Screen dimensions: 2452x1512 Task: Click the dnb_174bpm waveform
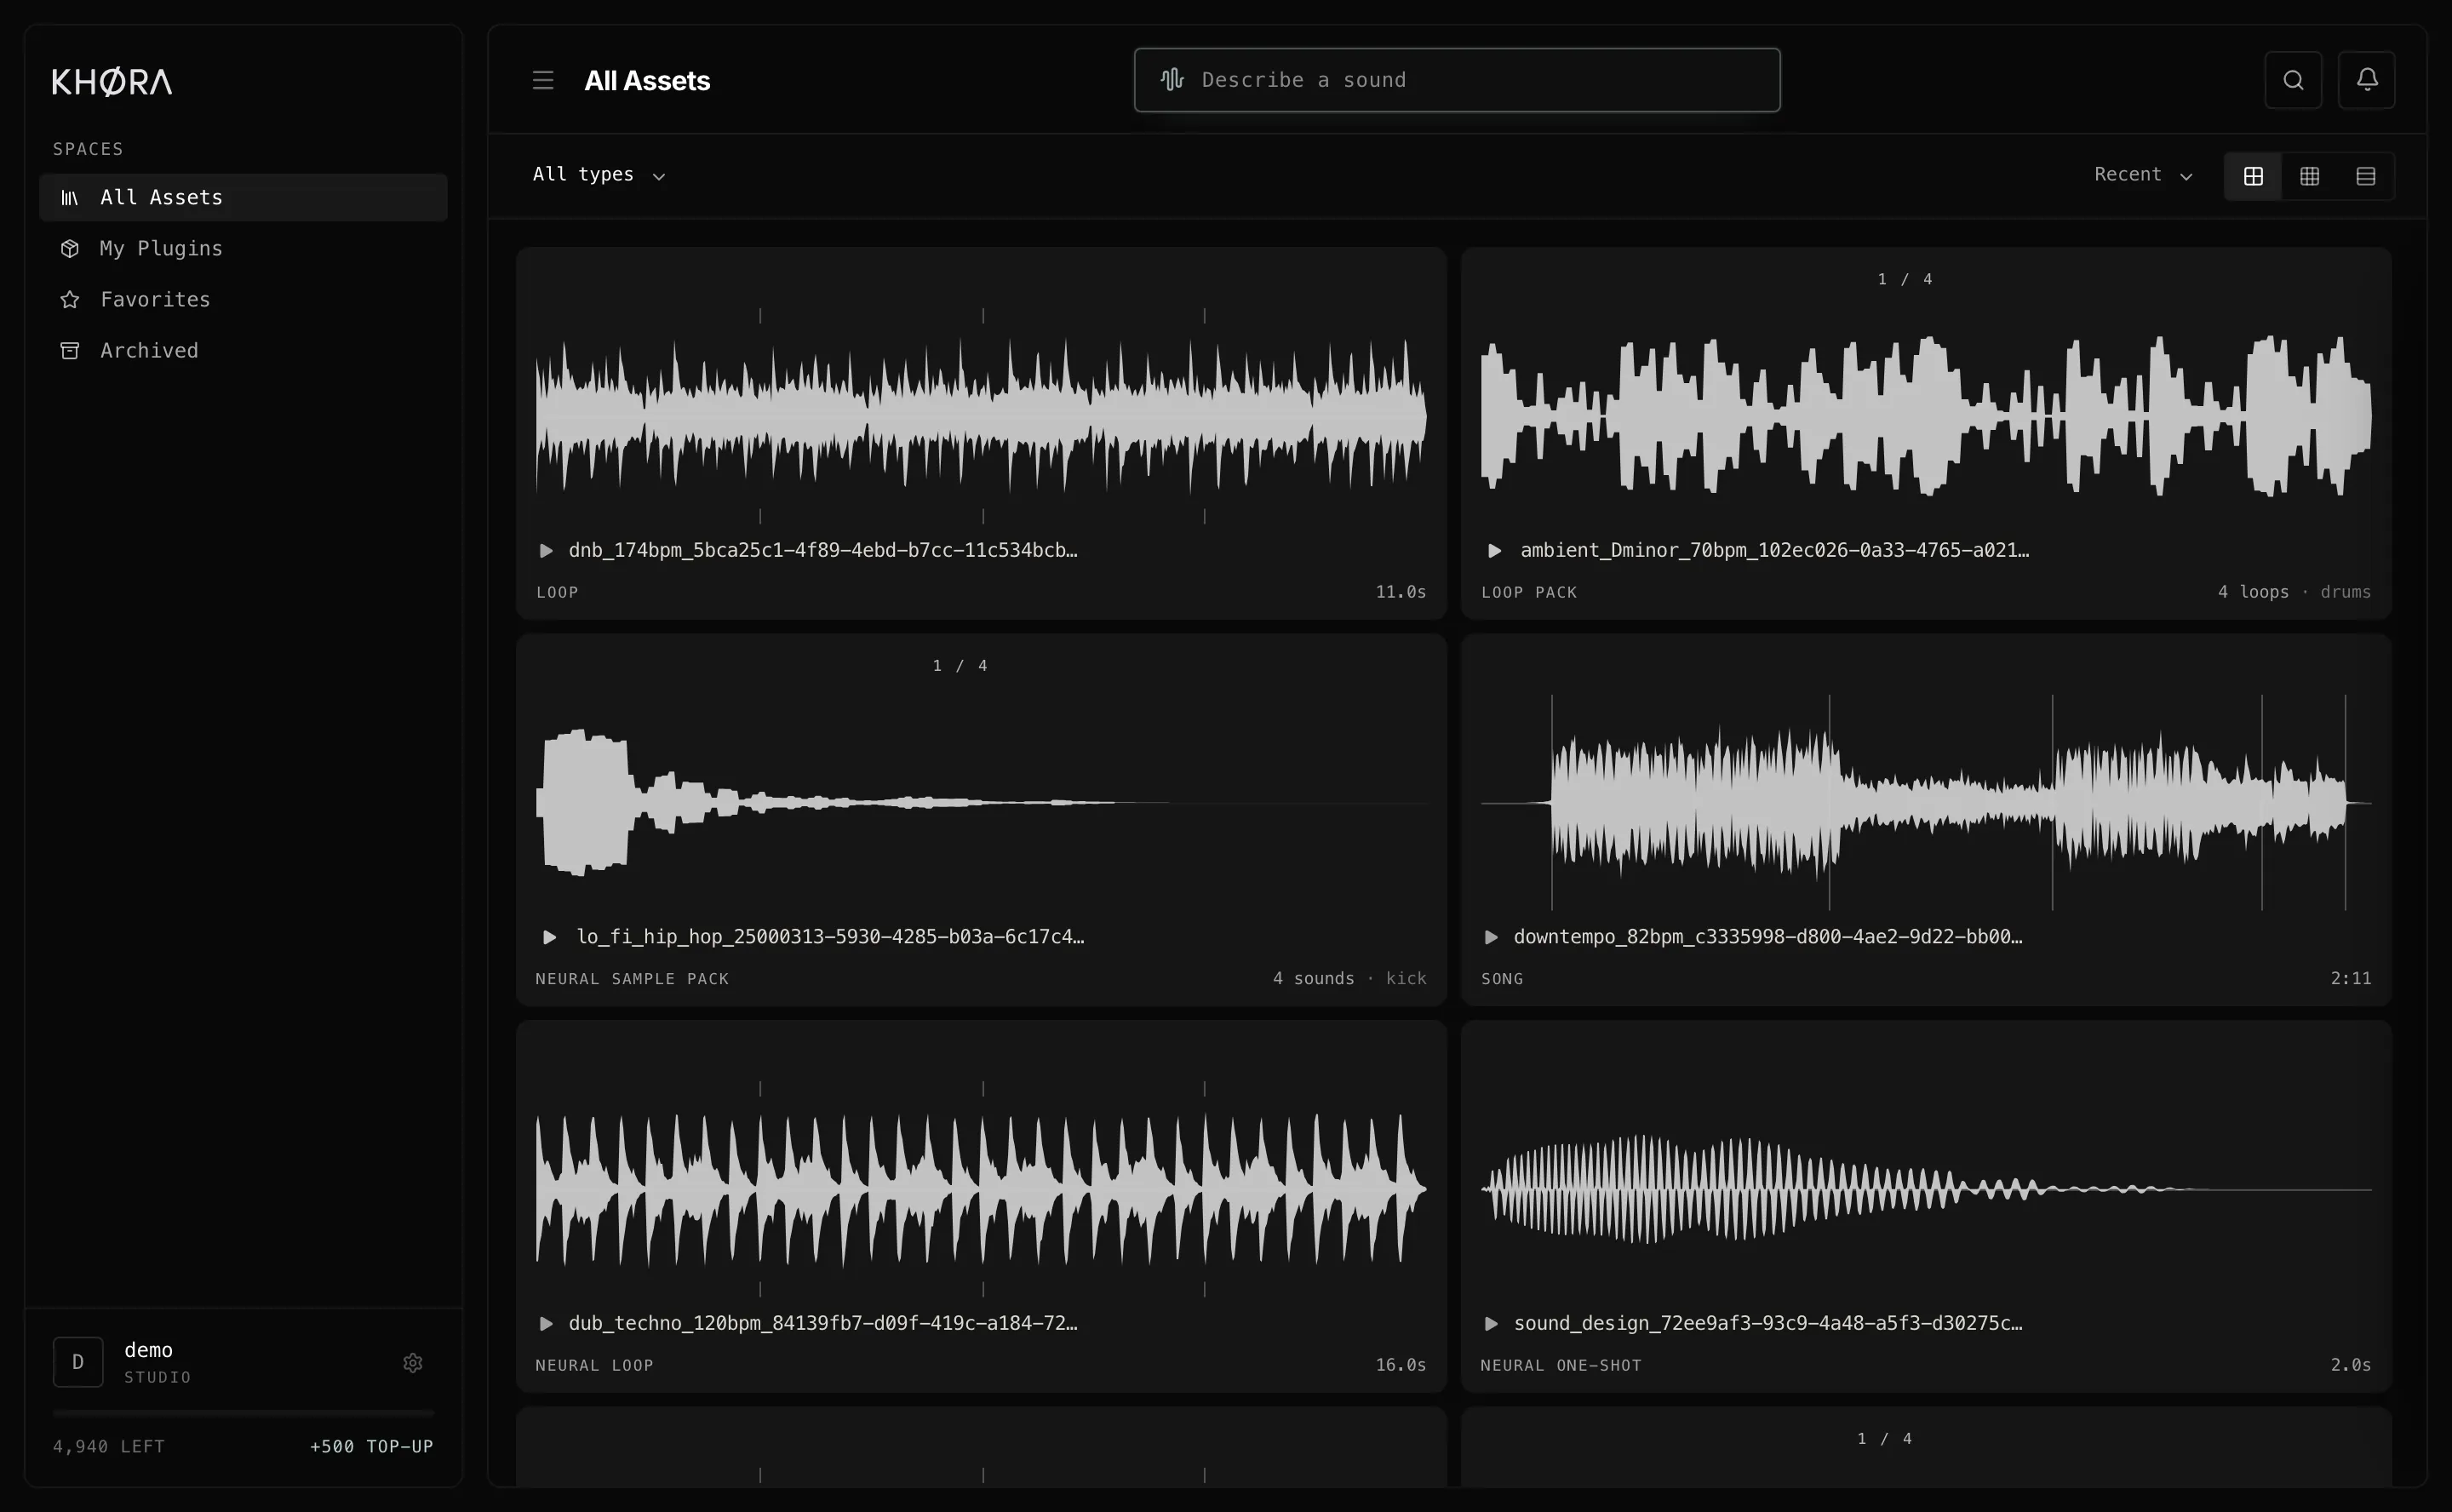coord(981,415)
